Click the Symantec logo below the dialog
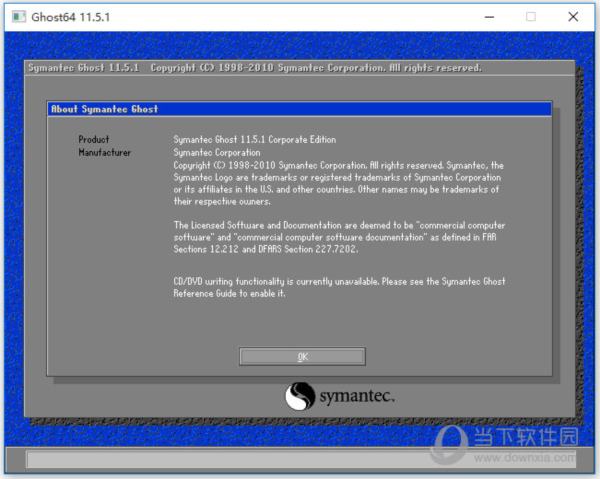Screen dimensions: 600x479 (x=340, y=396)
